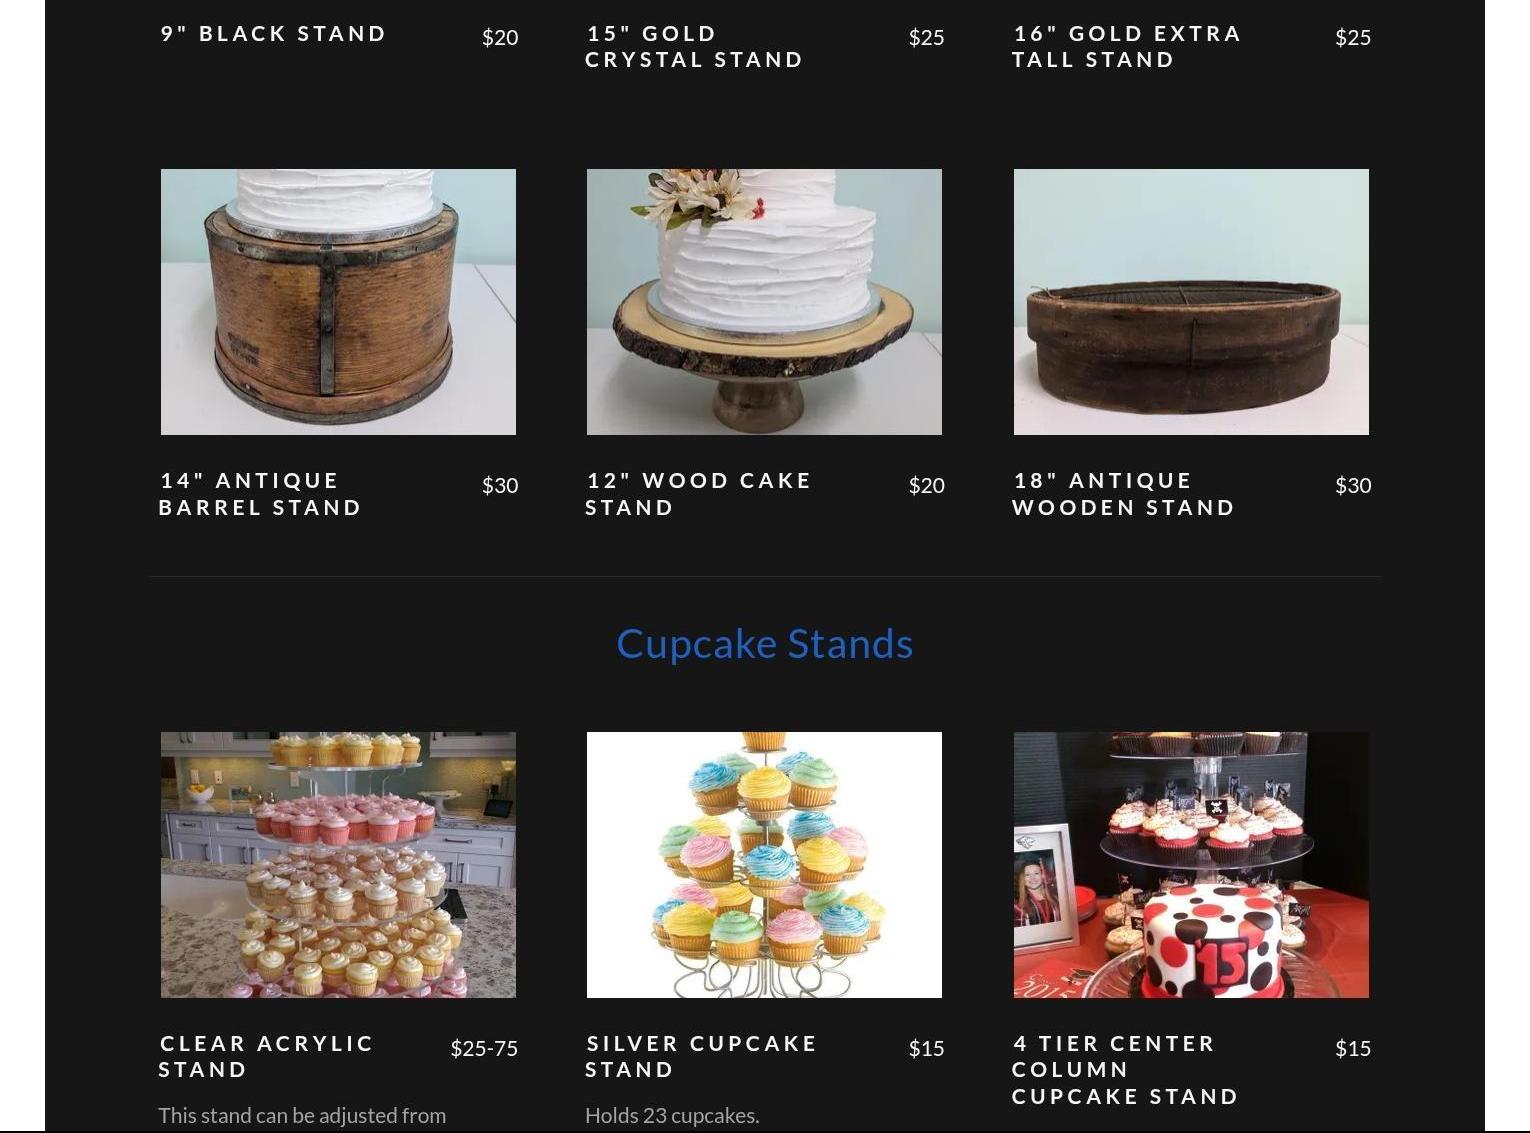Viewport: 1530px width, 1133px height.
Task: Click the 4 Tier Center Column Cupcake Stand title
Action: (1125, 1070)
